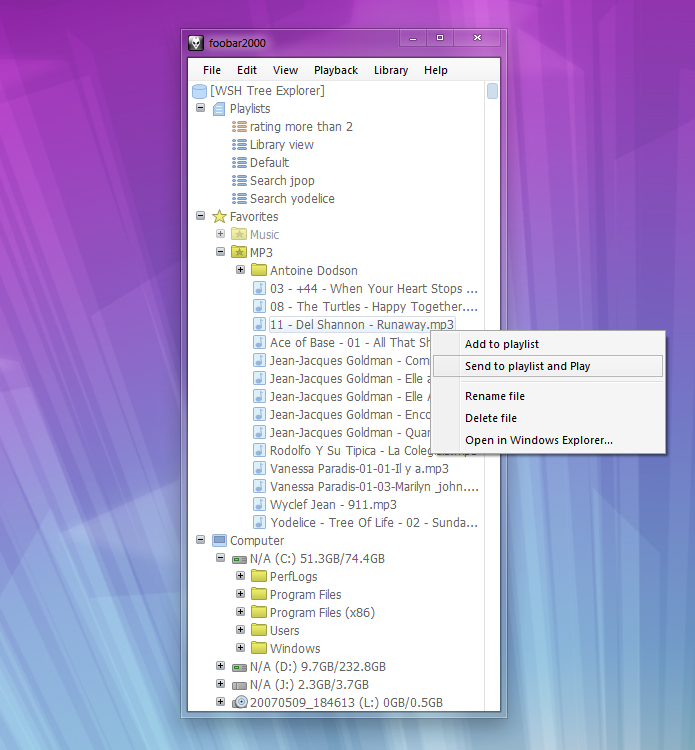Click the J: removable drive icon
The height and width of the screenshot is (750, 695).
click(x=239, y=685)
